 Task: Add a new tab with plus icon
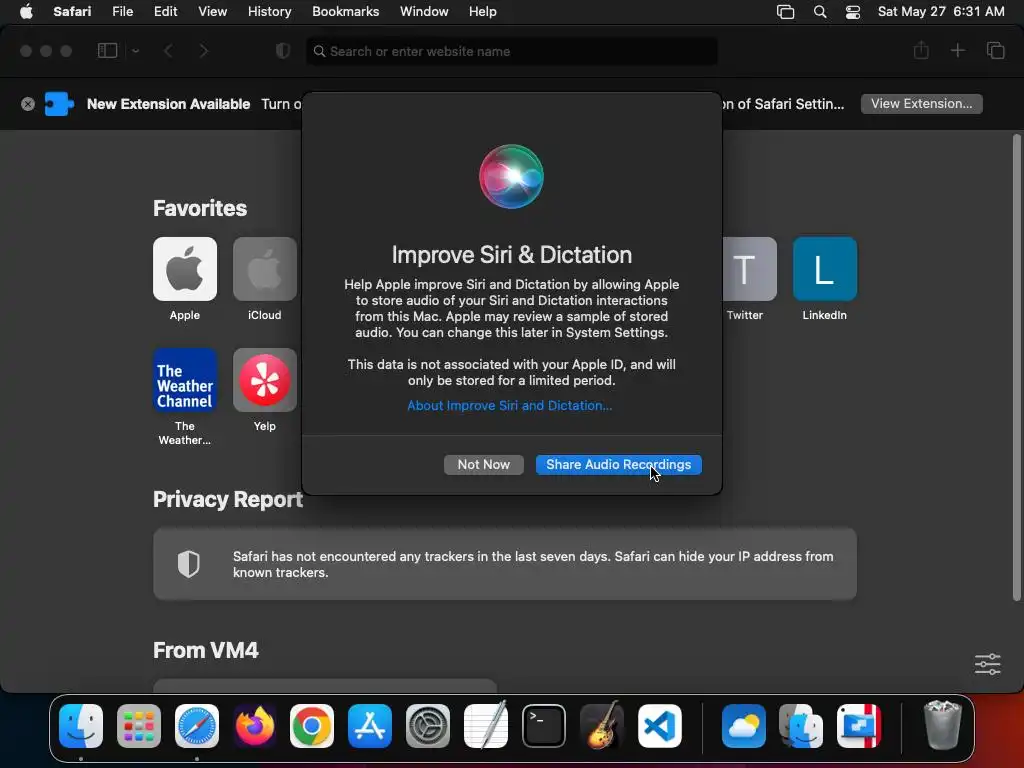tap(957, 50)
